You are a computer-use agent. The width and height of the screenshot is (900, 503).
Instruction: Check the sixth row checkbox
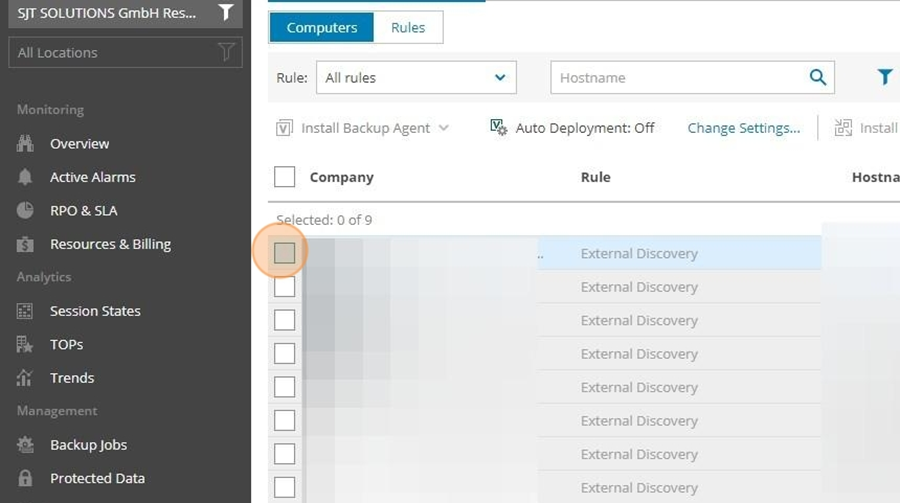[x=285, y=420]
